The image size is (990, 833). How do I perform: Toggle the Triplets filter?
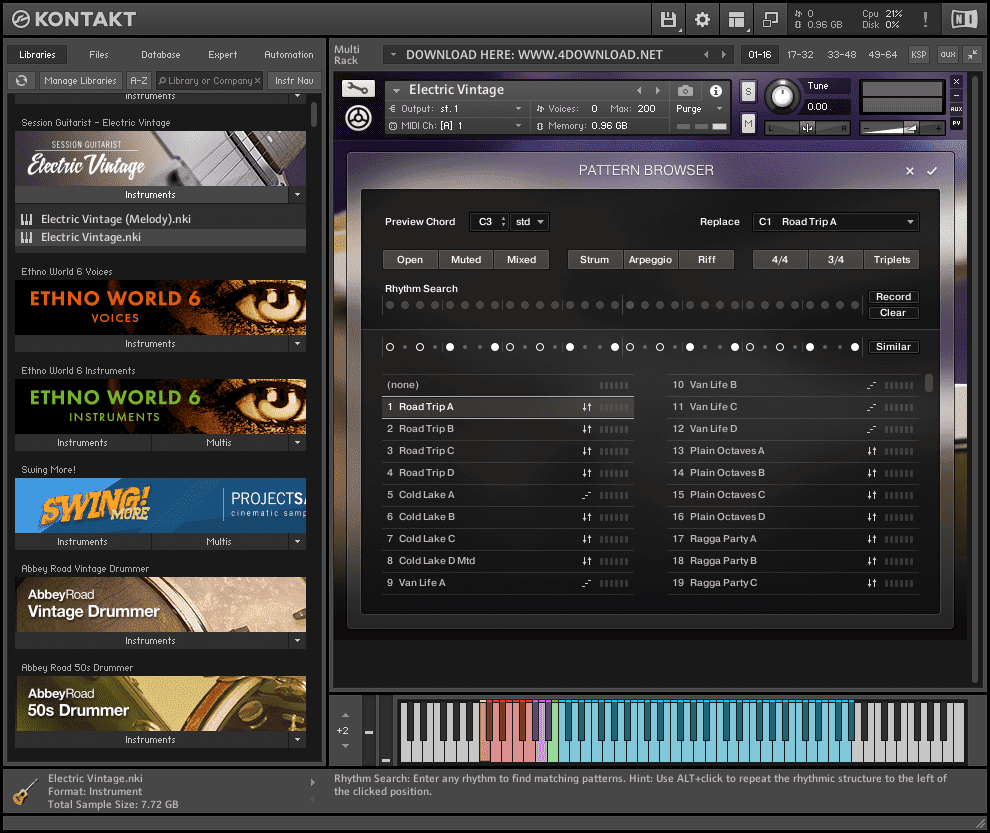coord(892,260)
